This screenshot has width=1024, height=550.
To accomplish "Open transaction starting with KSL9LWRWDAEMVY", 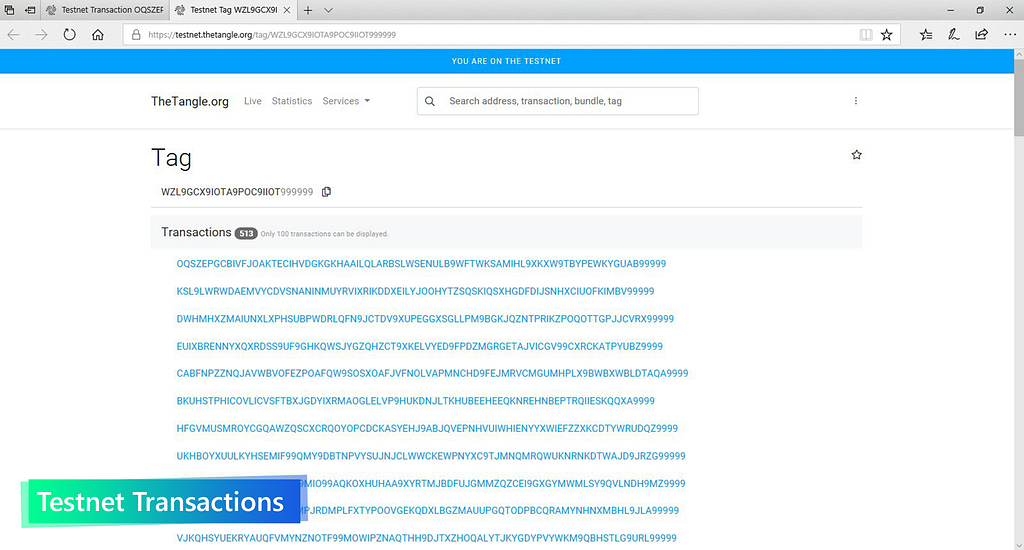I will [415, 291].
